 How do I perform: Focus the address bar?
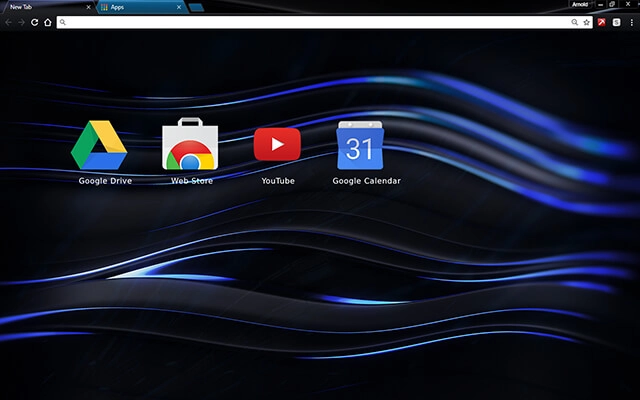[324, 22]
